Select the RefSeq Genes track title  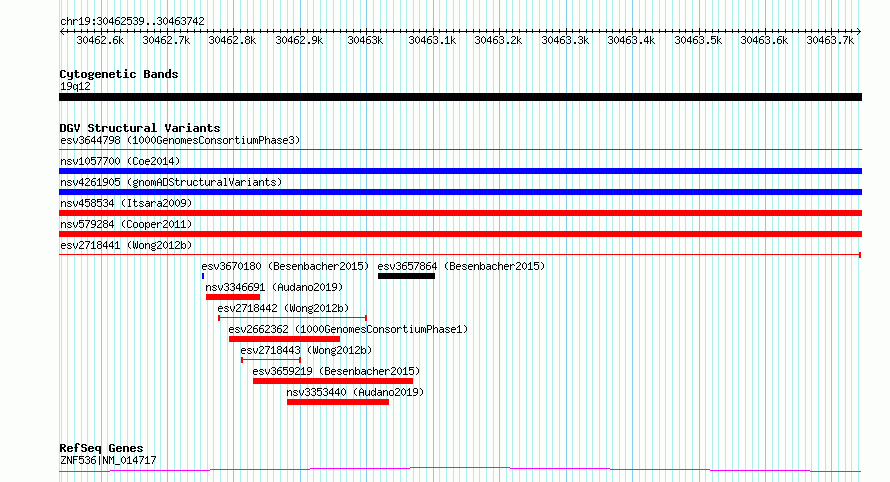click(101, 448)
